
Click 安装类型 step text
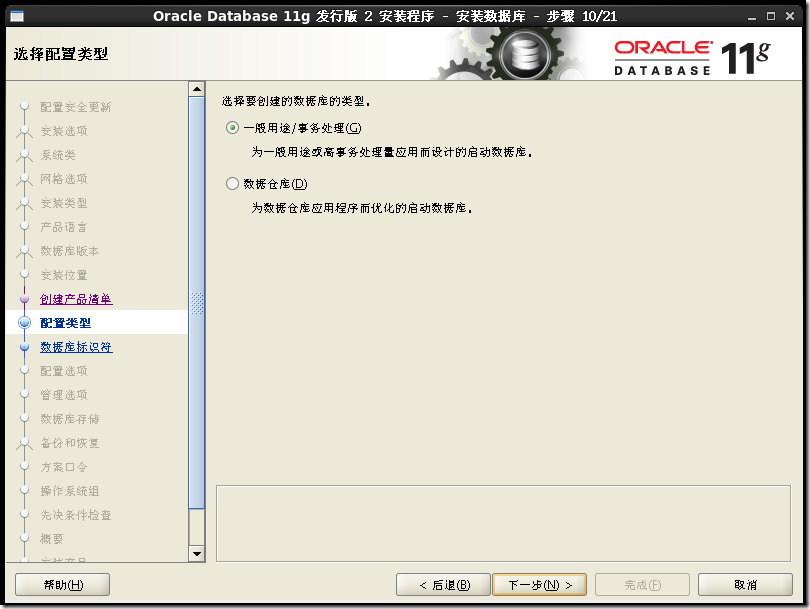coord(64,203)
